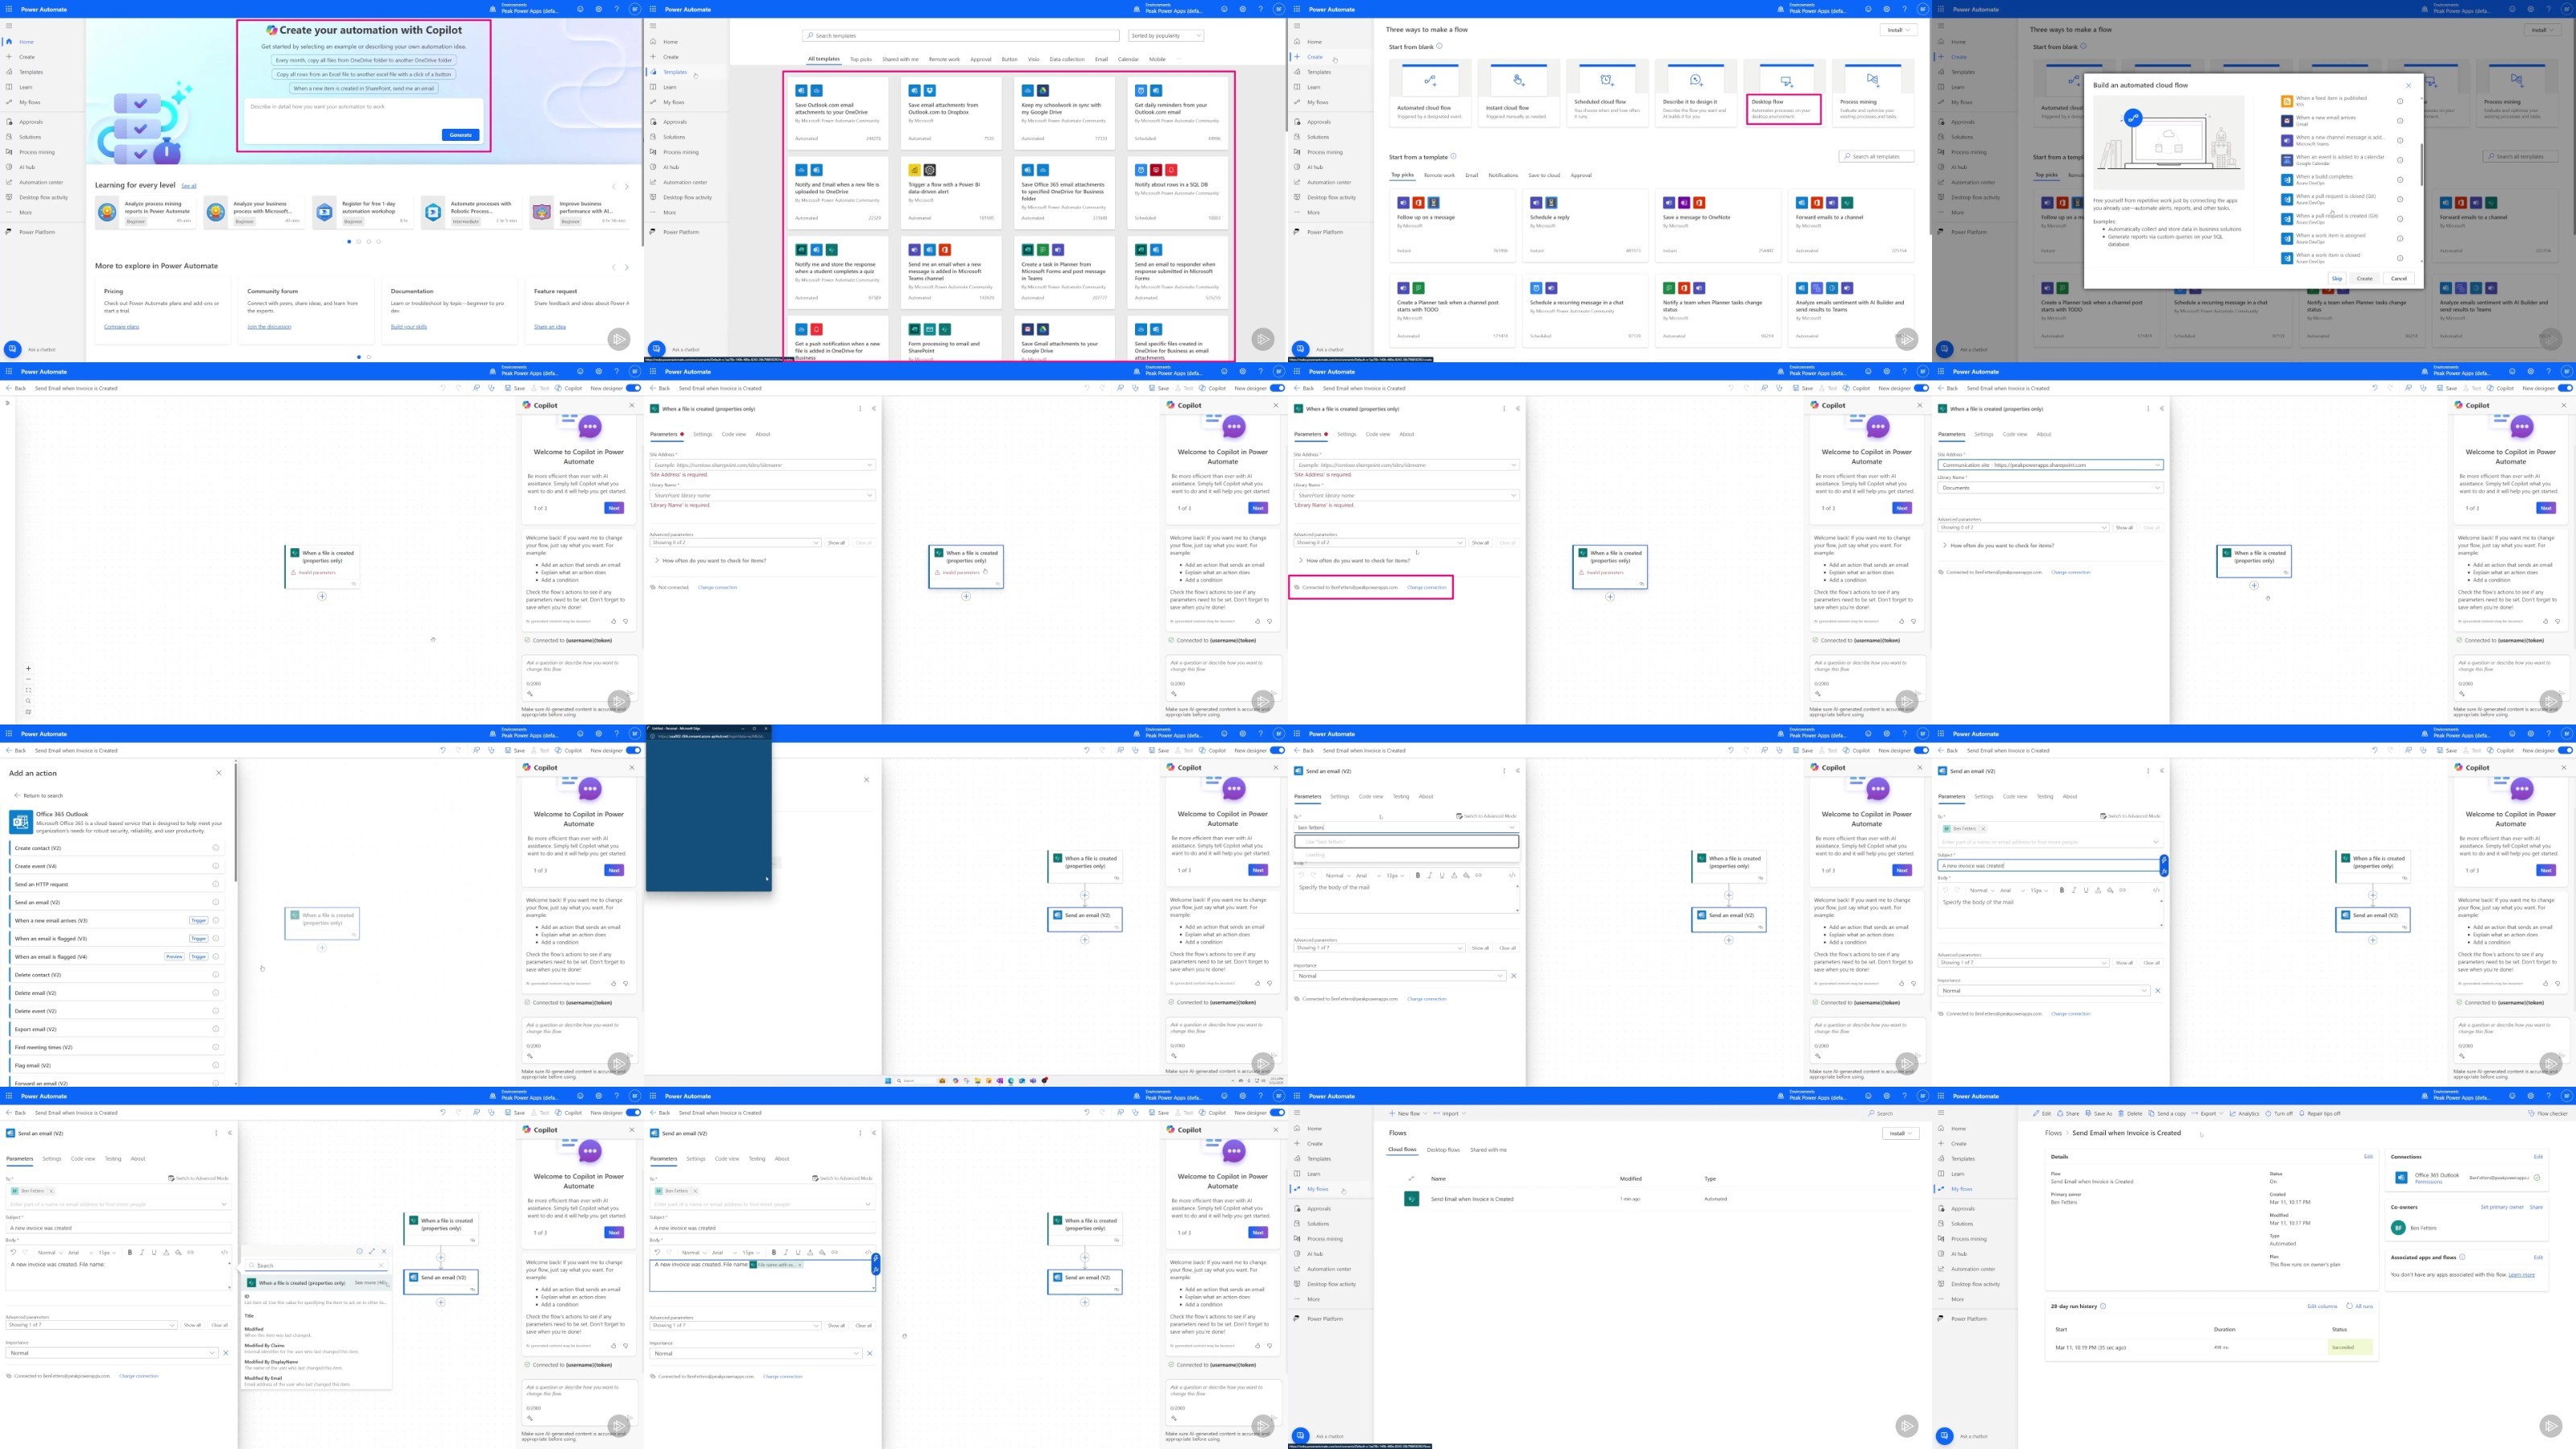Click the trigger list scrollbar in the dialog

point(2421,166)
